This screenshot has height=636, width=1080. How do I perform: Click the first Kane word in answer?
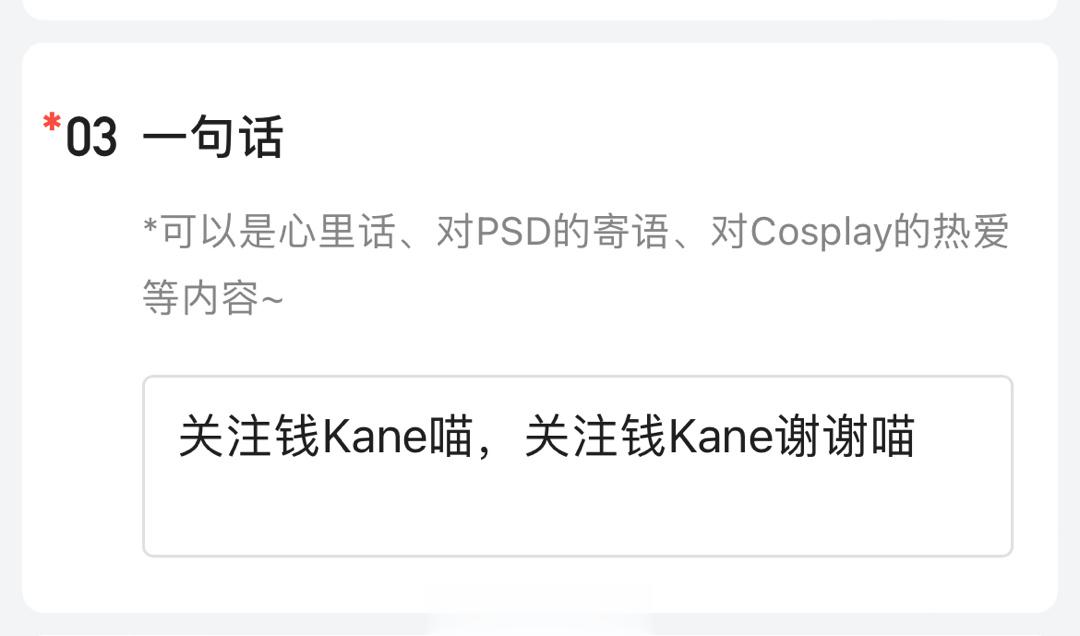(375, 437)
